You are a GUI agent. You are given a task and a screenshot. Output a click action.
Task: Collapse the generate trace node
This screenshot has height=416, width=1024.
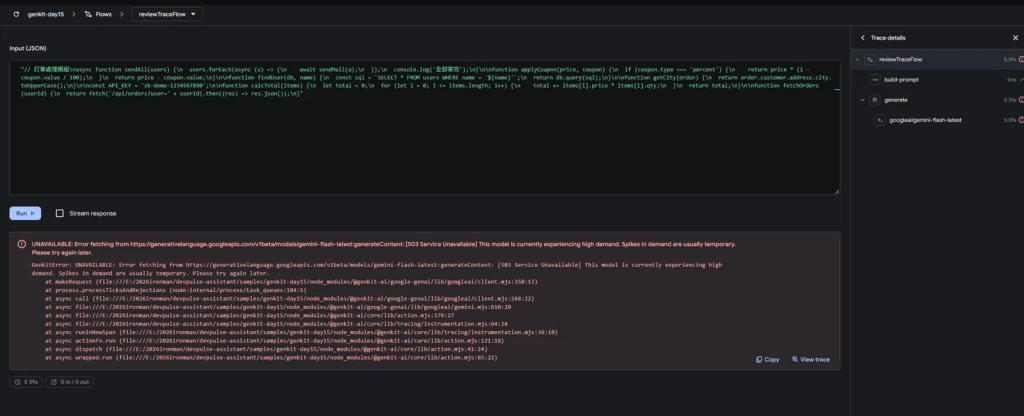(862, 100)
